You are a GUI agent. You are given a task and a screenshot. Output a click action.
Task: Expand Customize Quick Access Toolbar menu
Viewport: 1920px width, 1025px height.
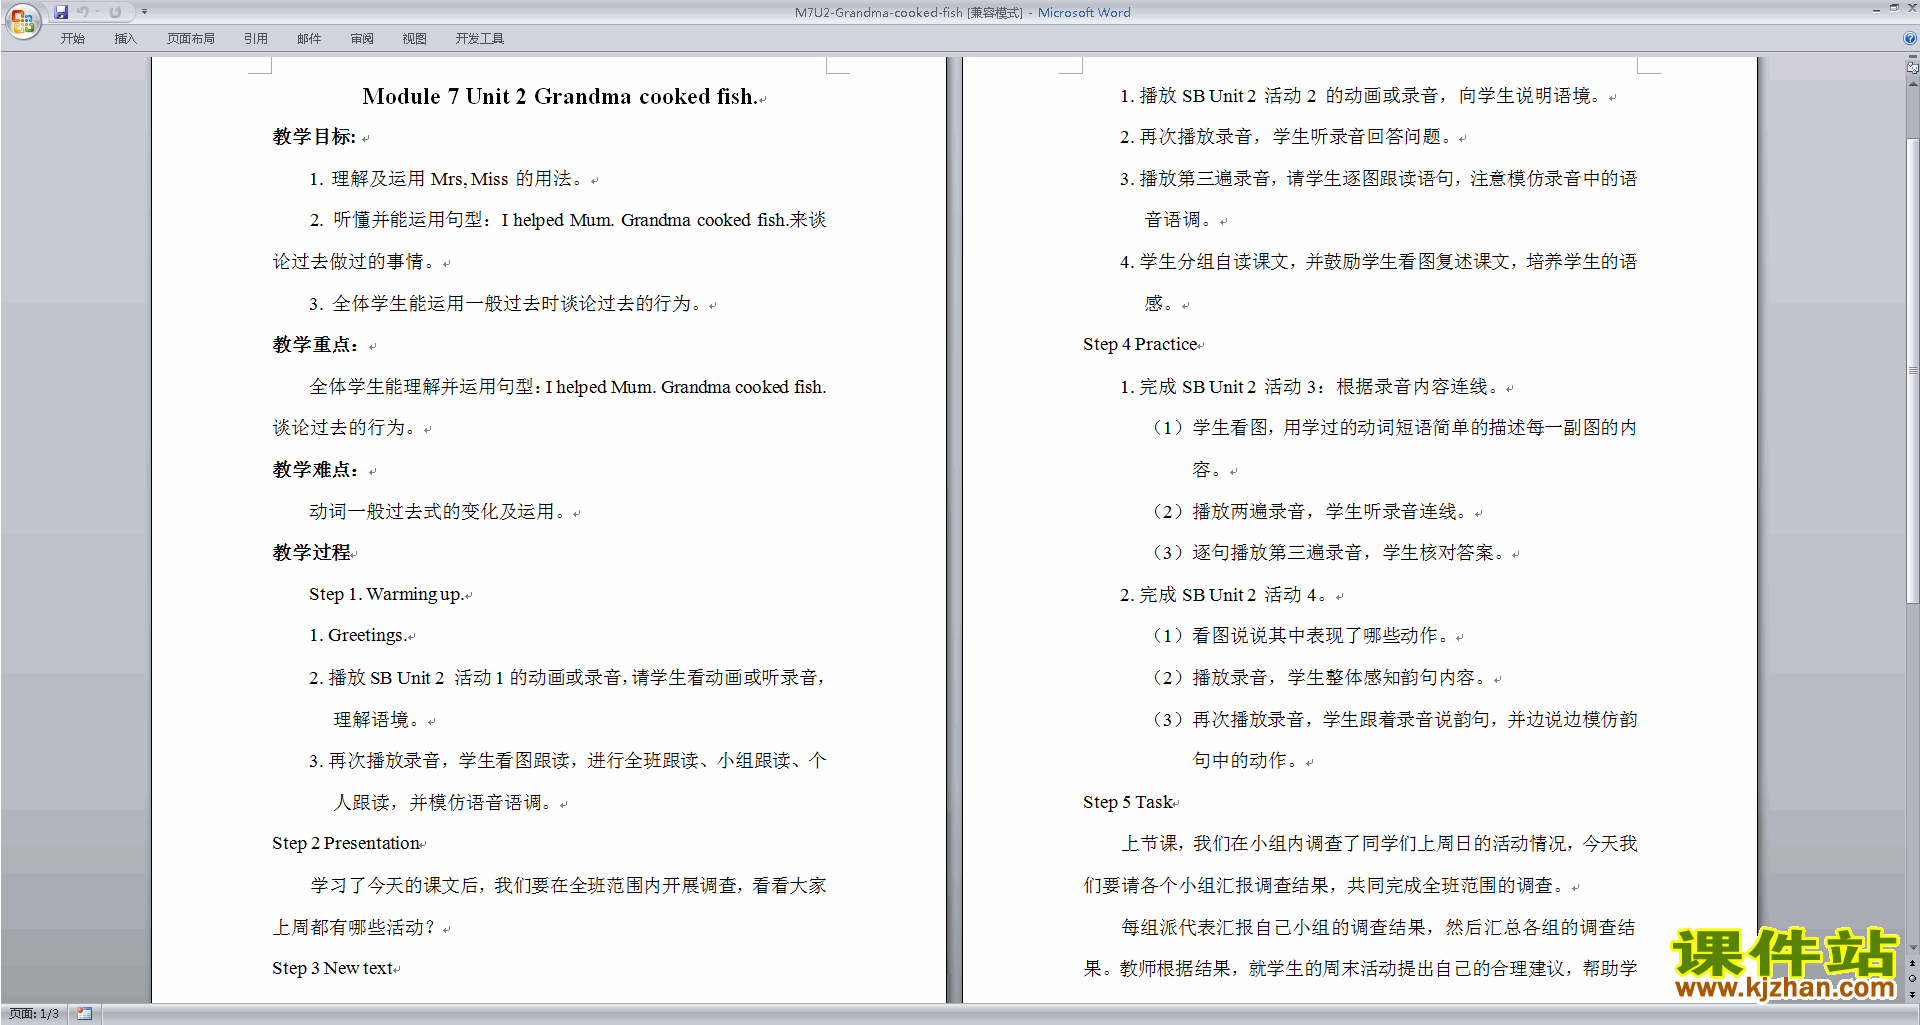pos(144,12)
